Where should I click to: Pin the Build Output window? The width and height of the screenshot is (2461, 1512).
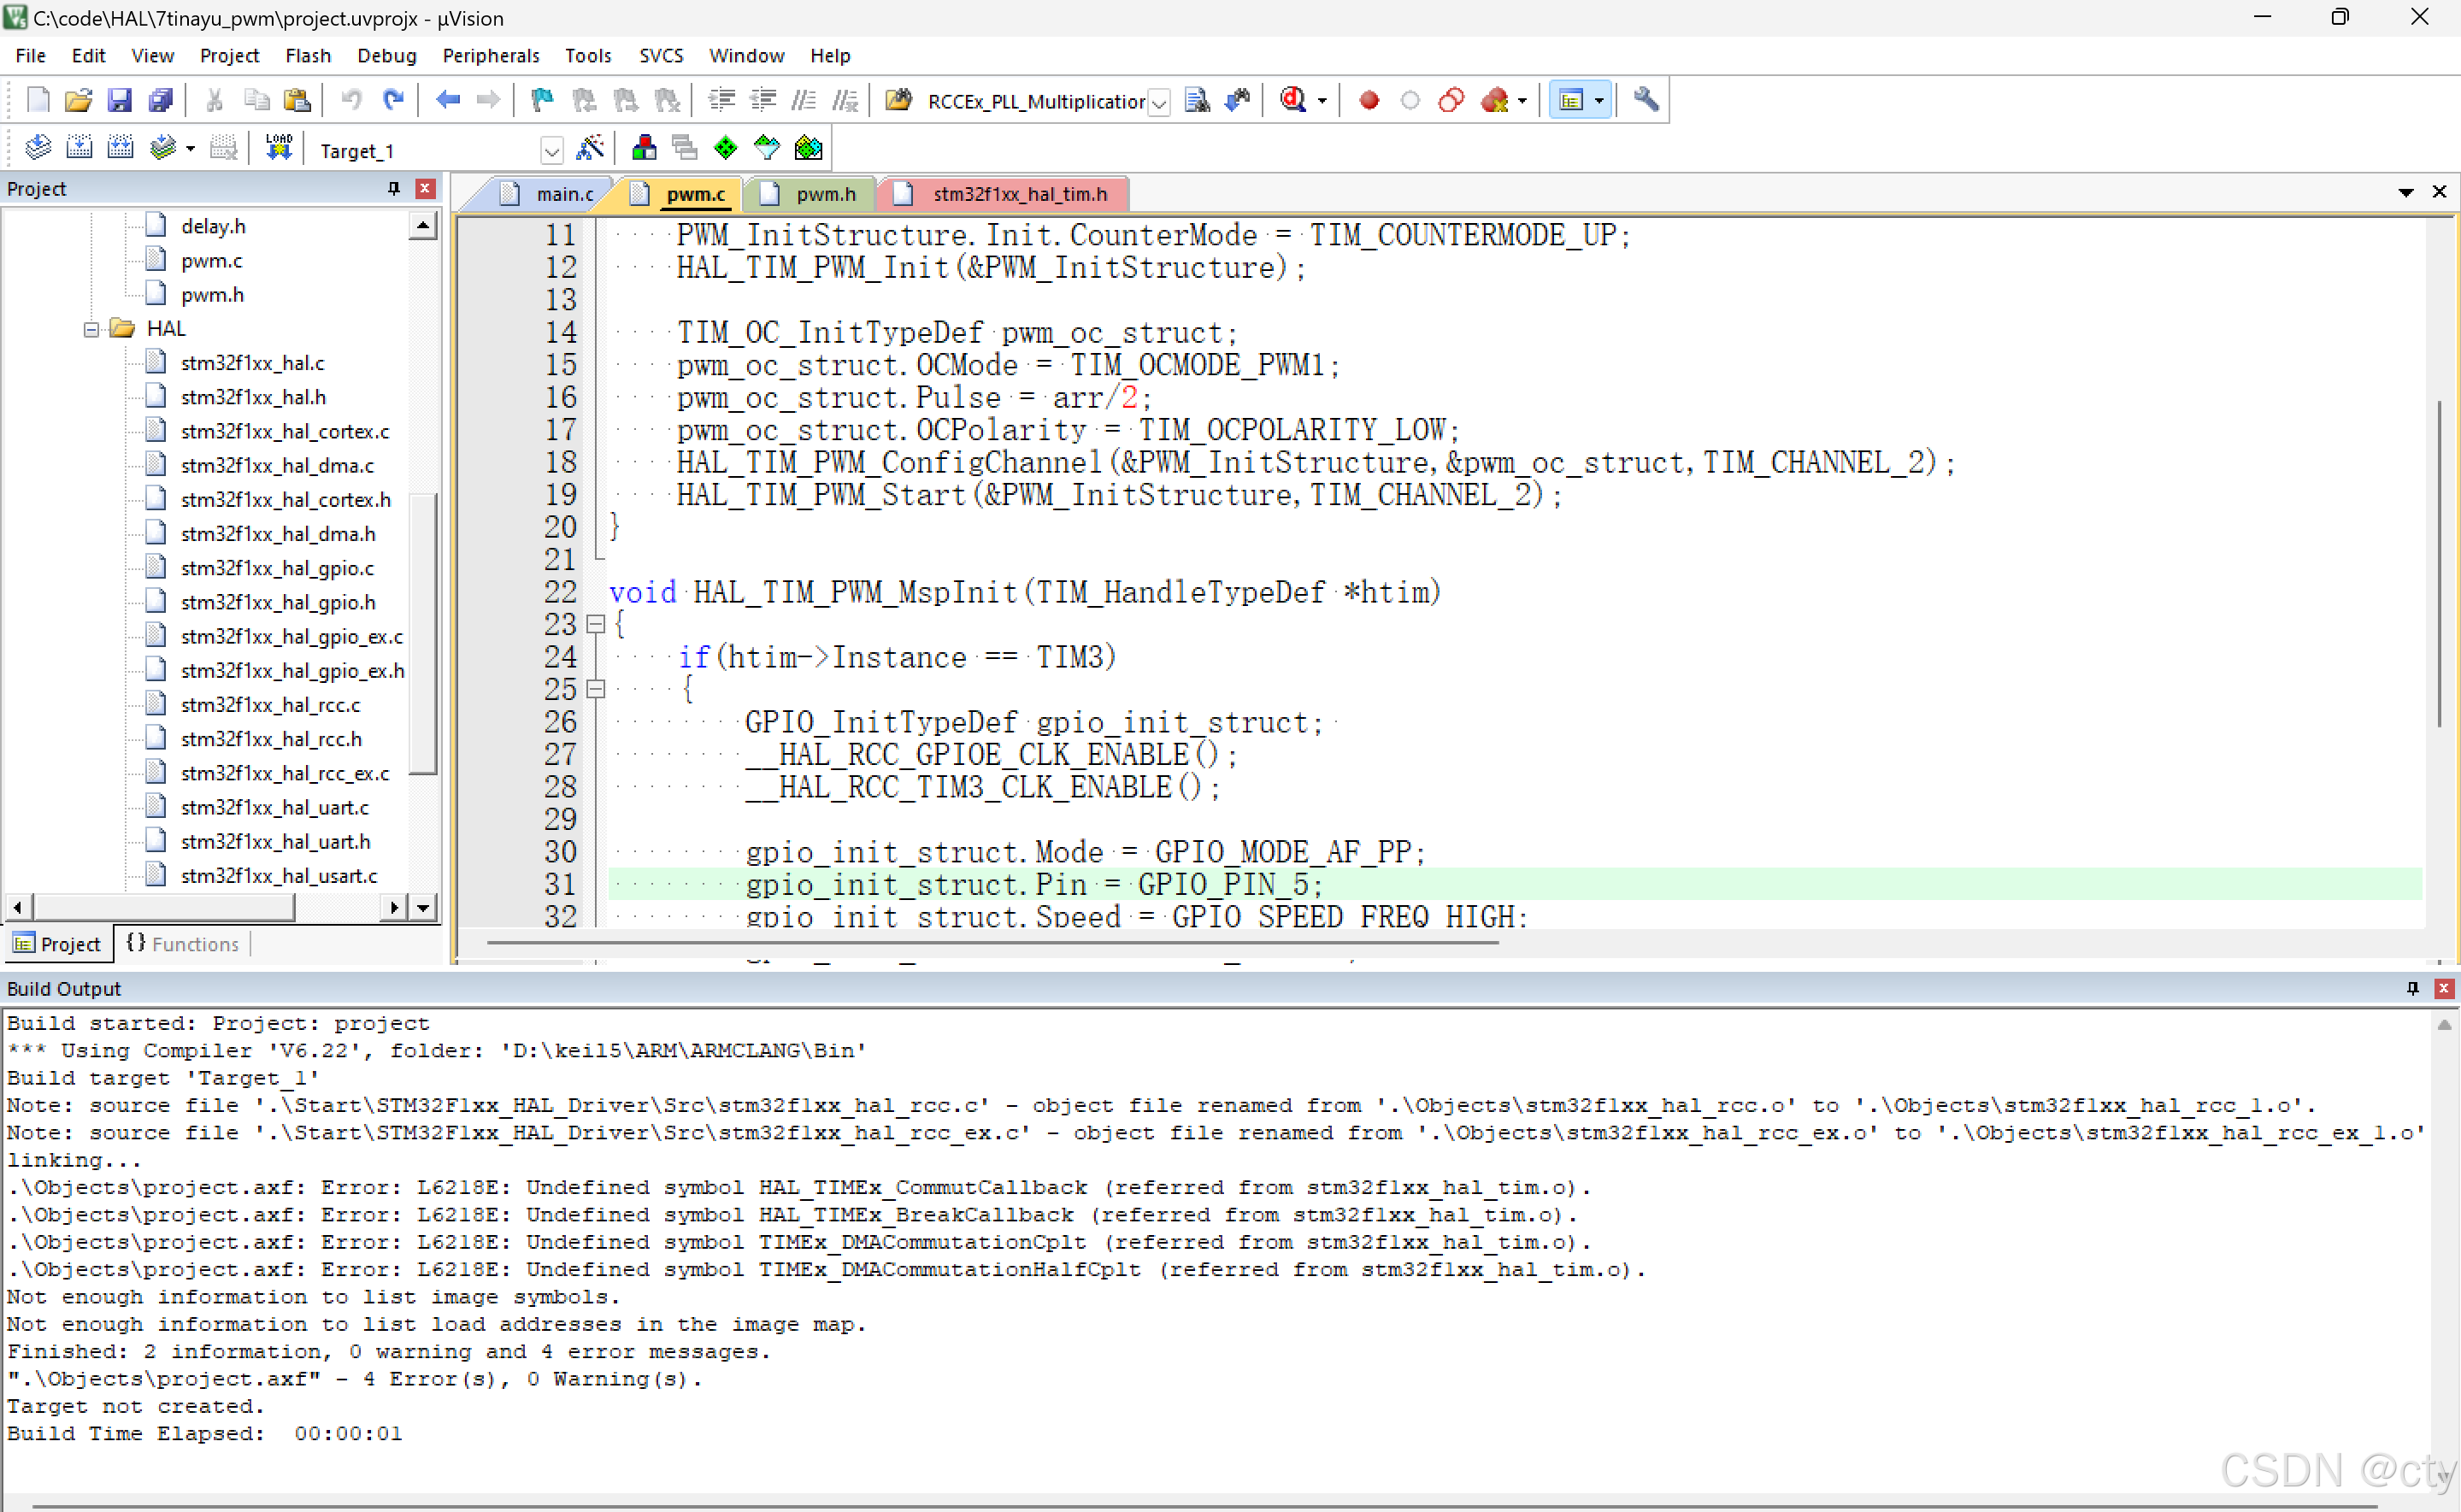pos(2412,988)
